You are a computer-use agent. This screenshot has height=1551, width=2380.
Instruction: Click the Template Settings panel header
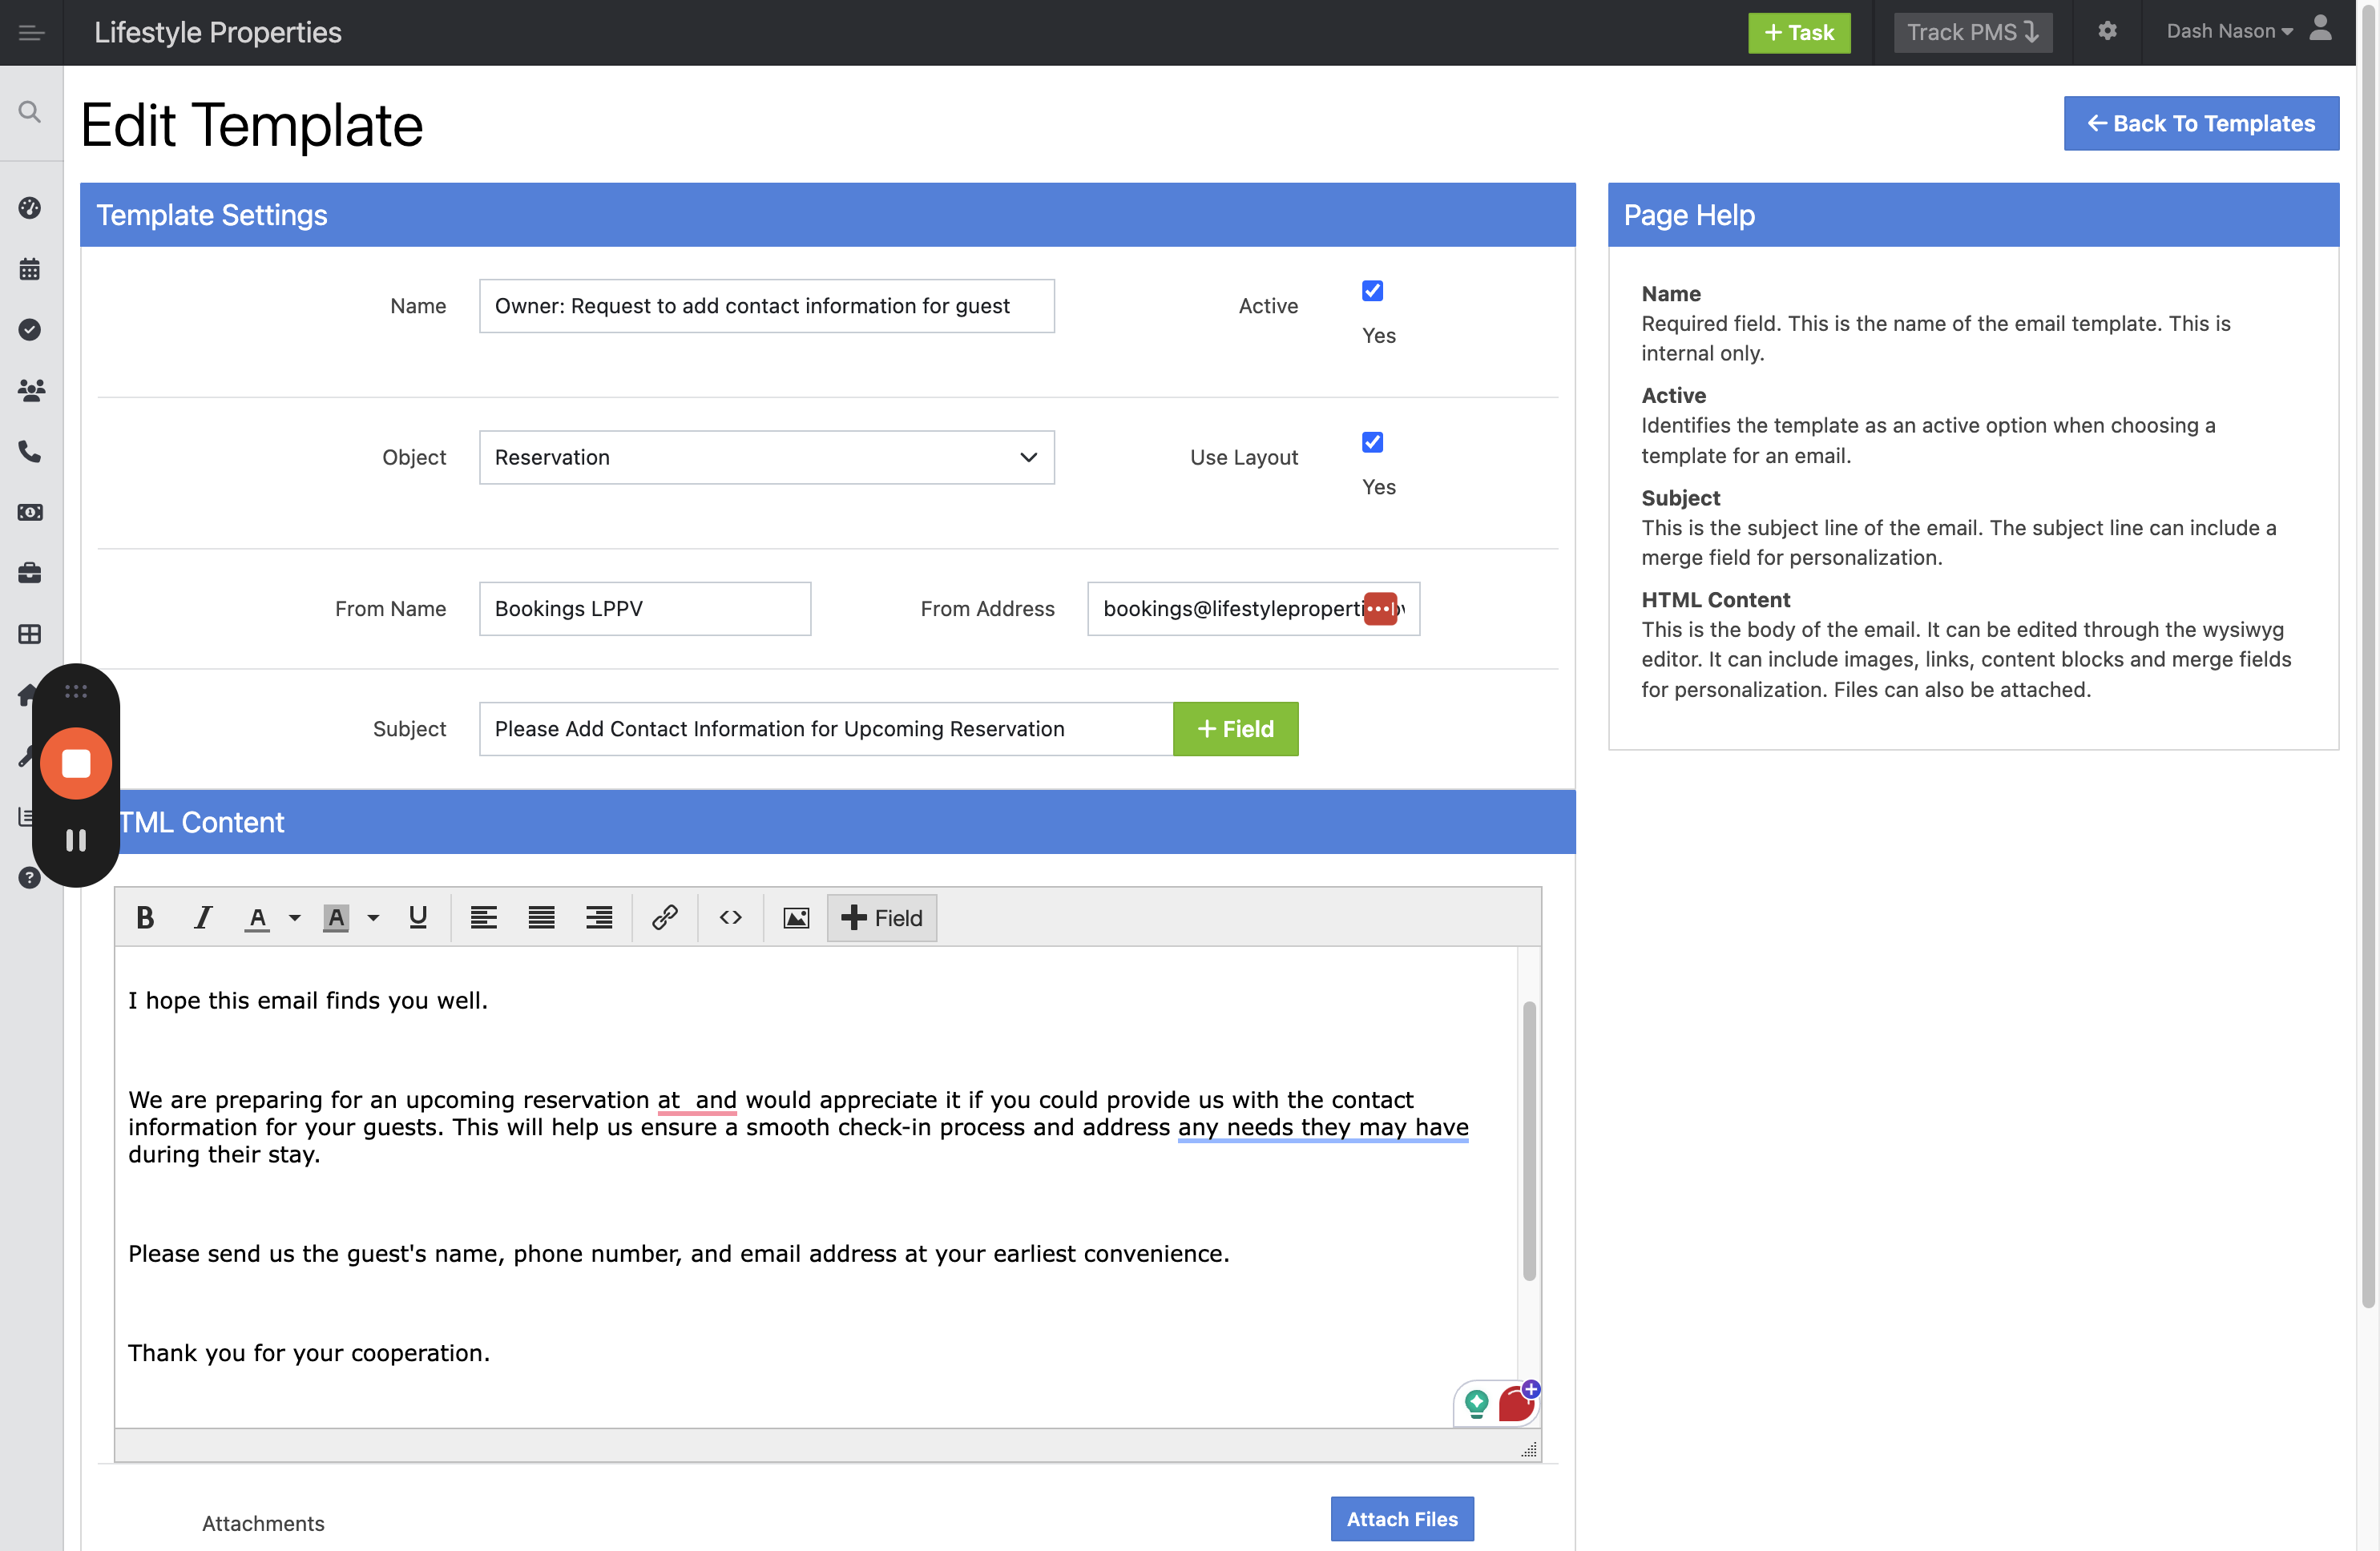pos(828,215)
